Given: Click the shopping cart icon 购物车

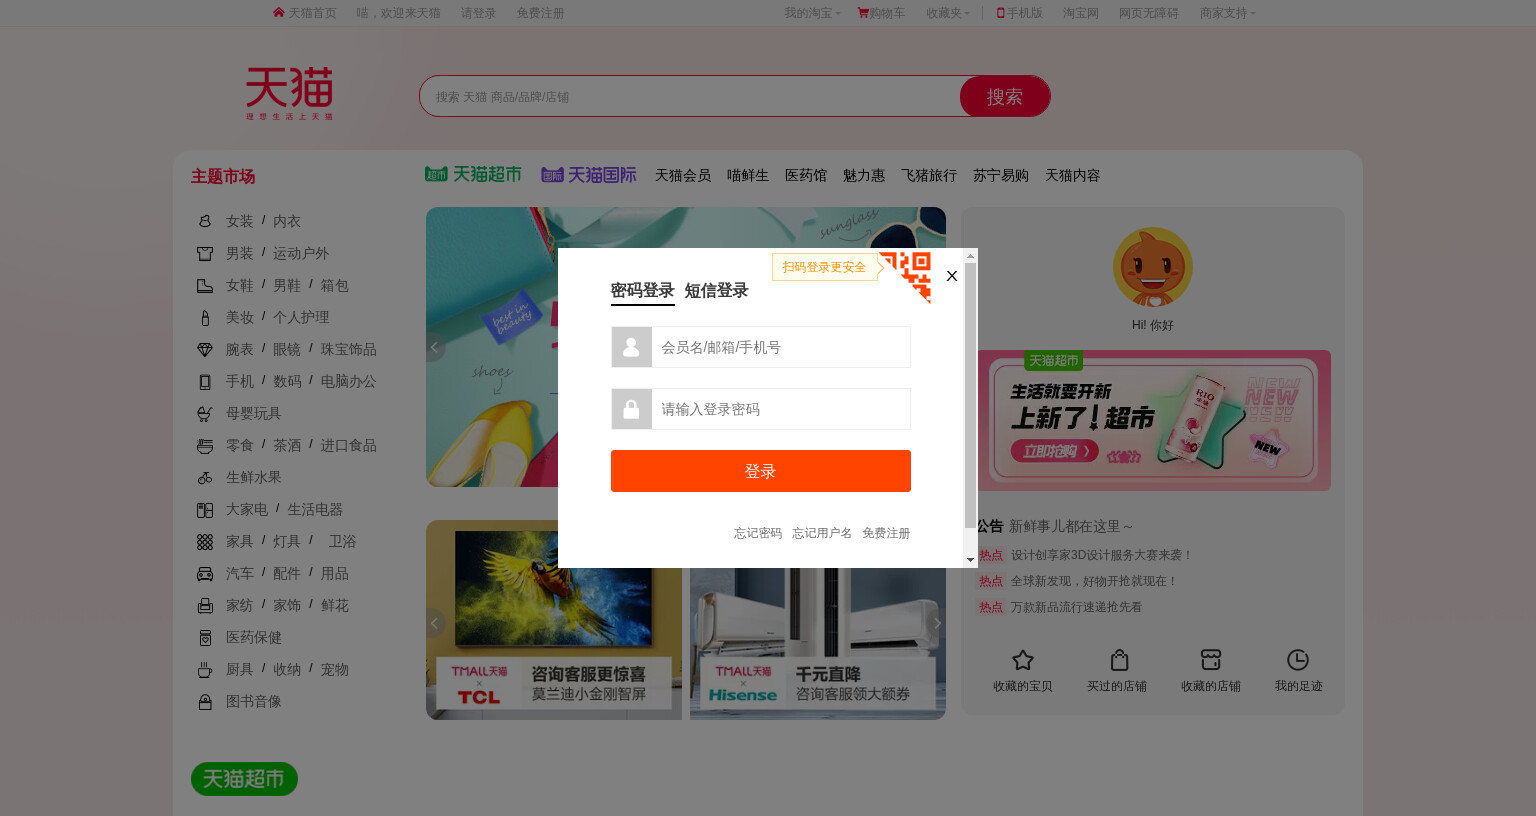Looking at the screenshot, I should pos(863,13).
